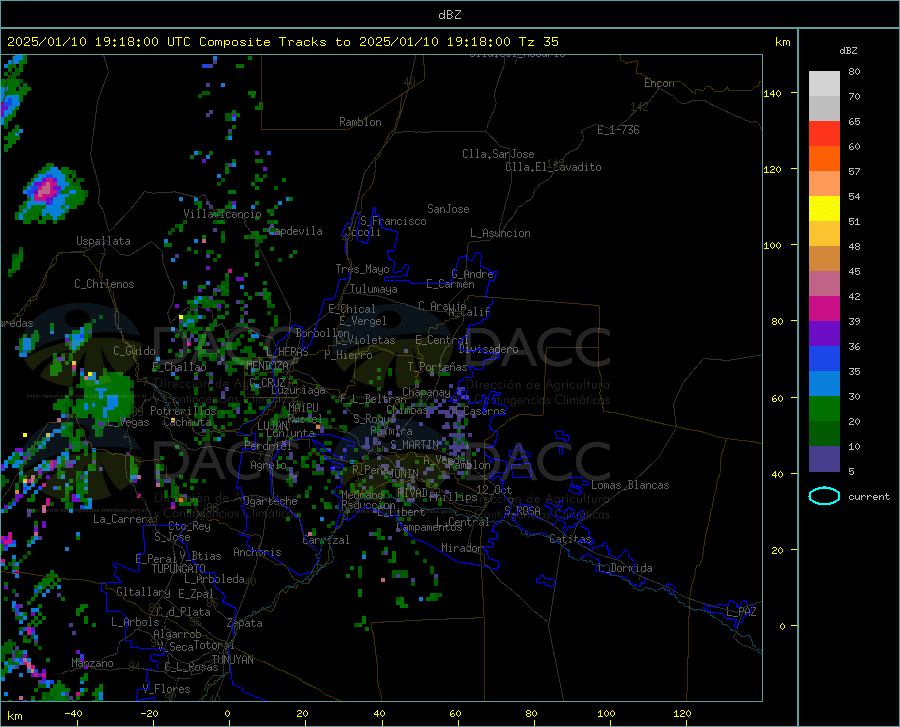
Task: Click the Catitas label
Action: click(570, 539)
